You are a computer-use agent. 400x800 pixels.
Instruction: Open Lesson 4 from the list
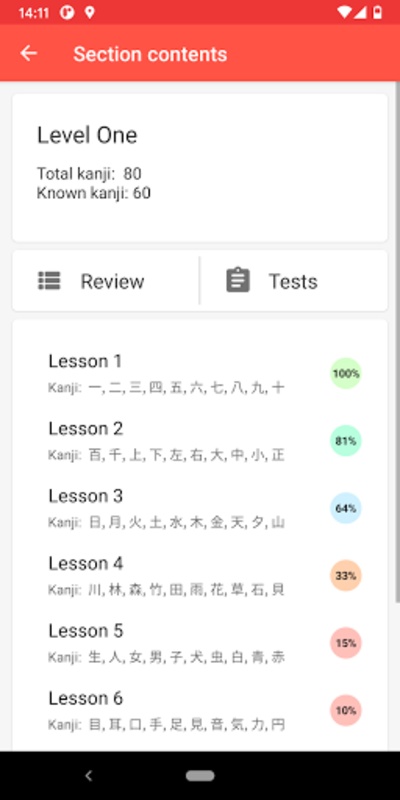(x=200, y=576)
